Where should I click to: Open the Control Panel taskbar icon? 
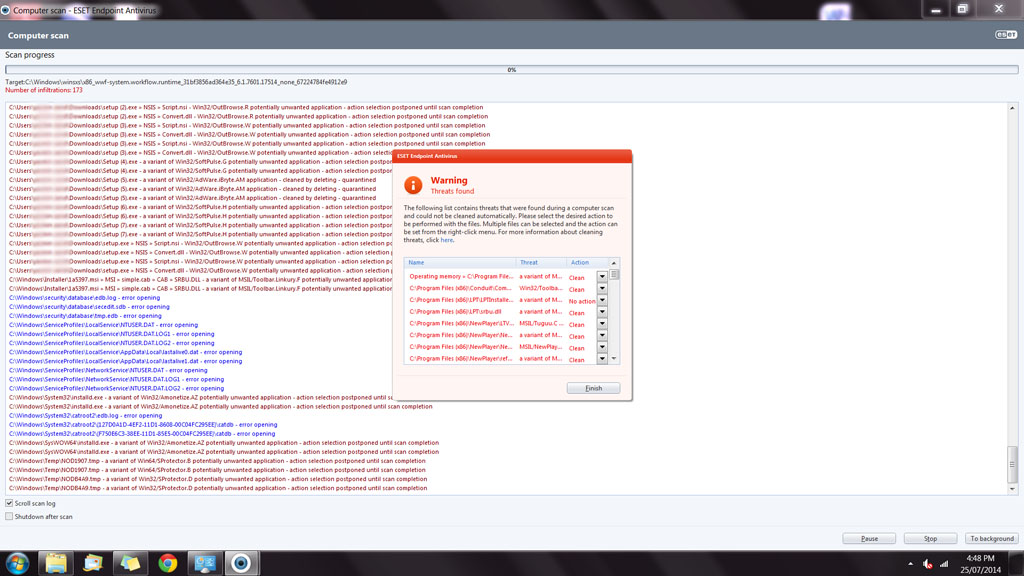click(x=204, y=563)
